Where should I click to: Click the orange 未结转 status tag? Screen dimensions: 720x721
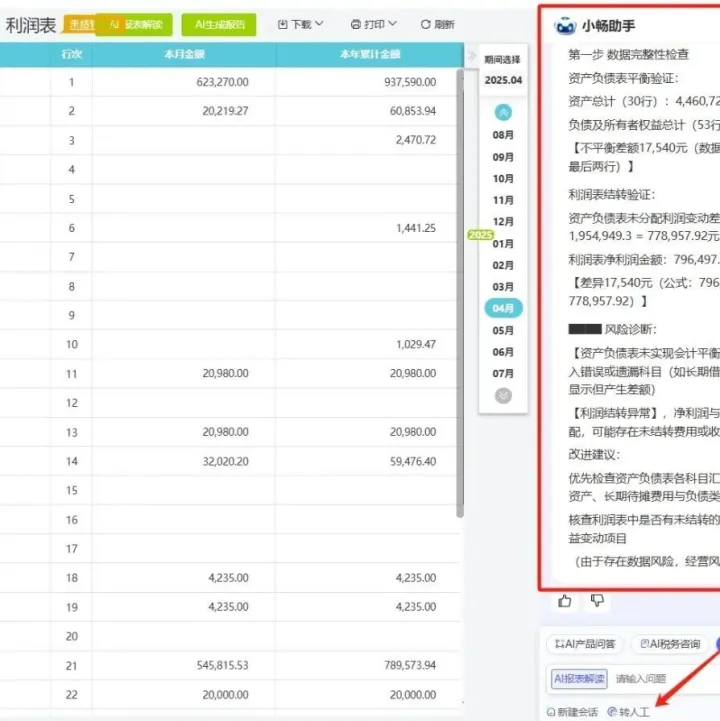[80, 24]
